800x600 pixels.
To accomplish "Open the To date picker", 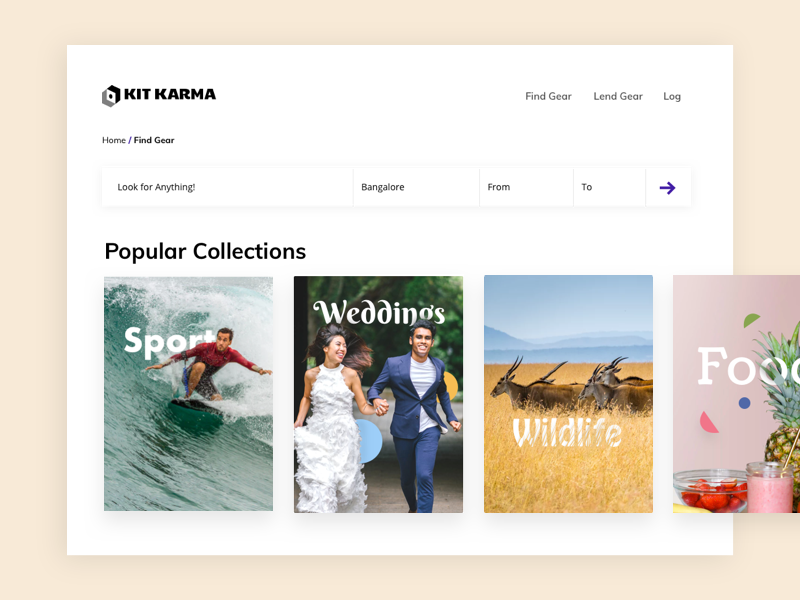I will click(x=610, y=187).
